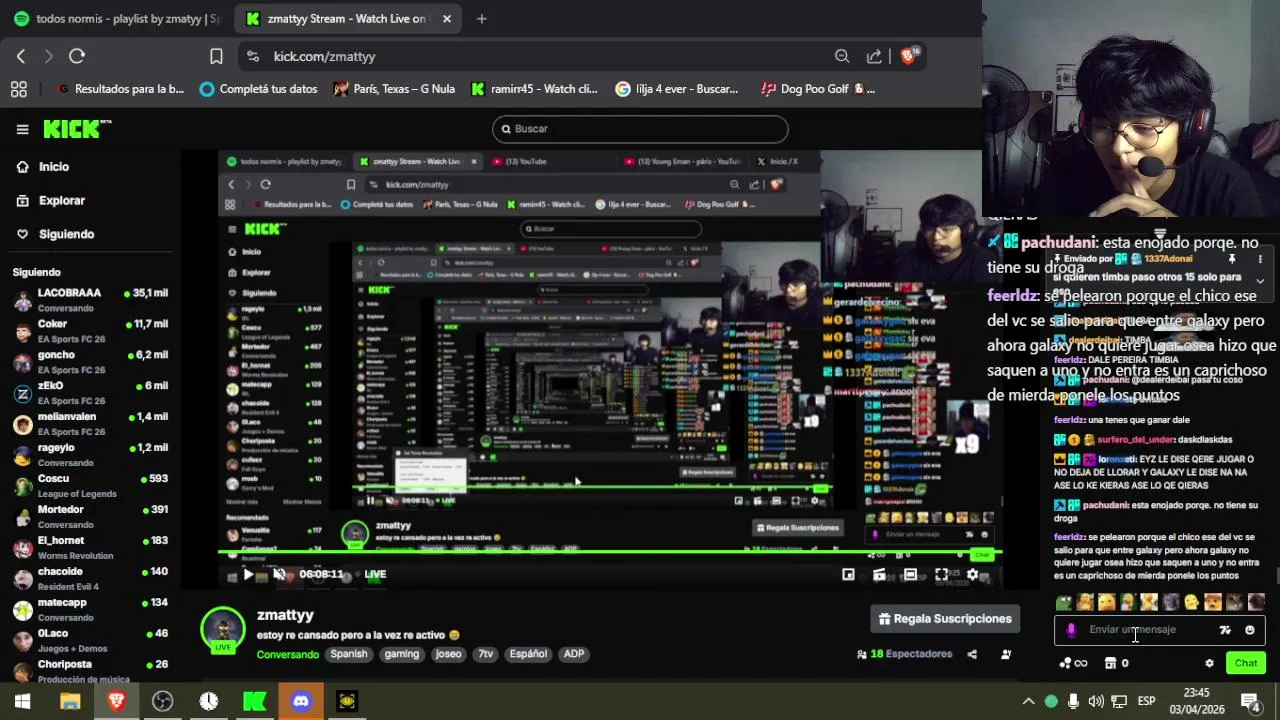1280x720 pixels.
Task: Open goncho channel in sidebar
Action: pyautogui.click(x=90, y=362)
